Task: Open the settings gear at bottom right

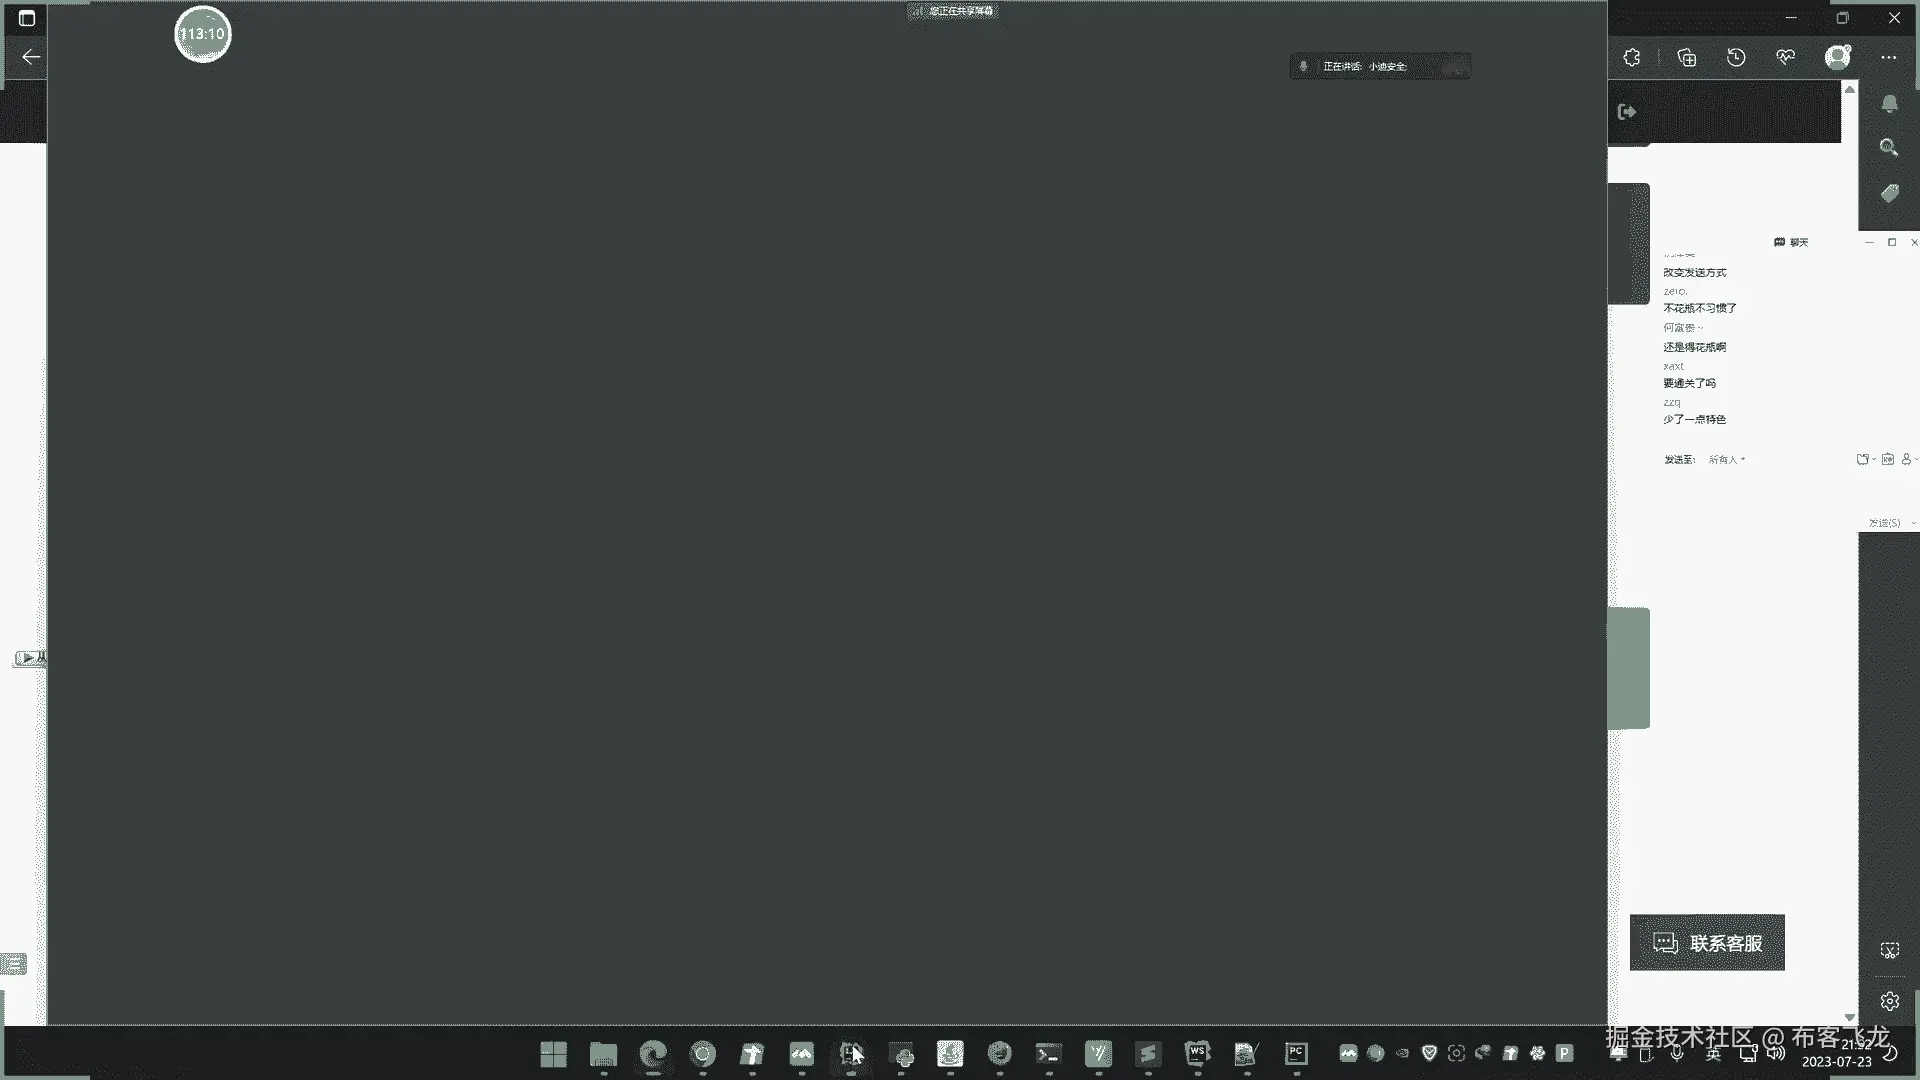Action: [1889, 1001]
